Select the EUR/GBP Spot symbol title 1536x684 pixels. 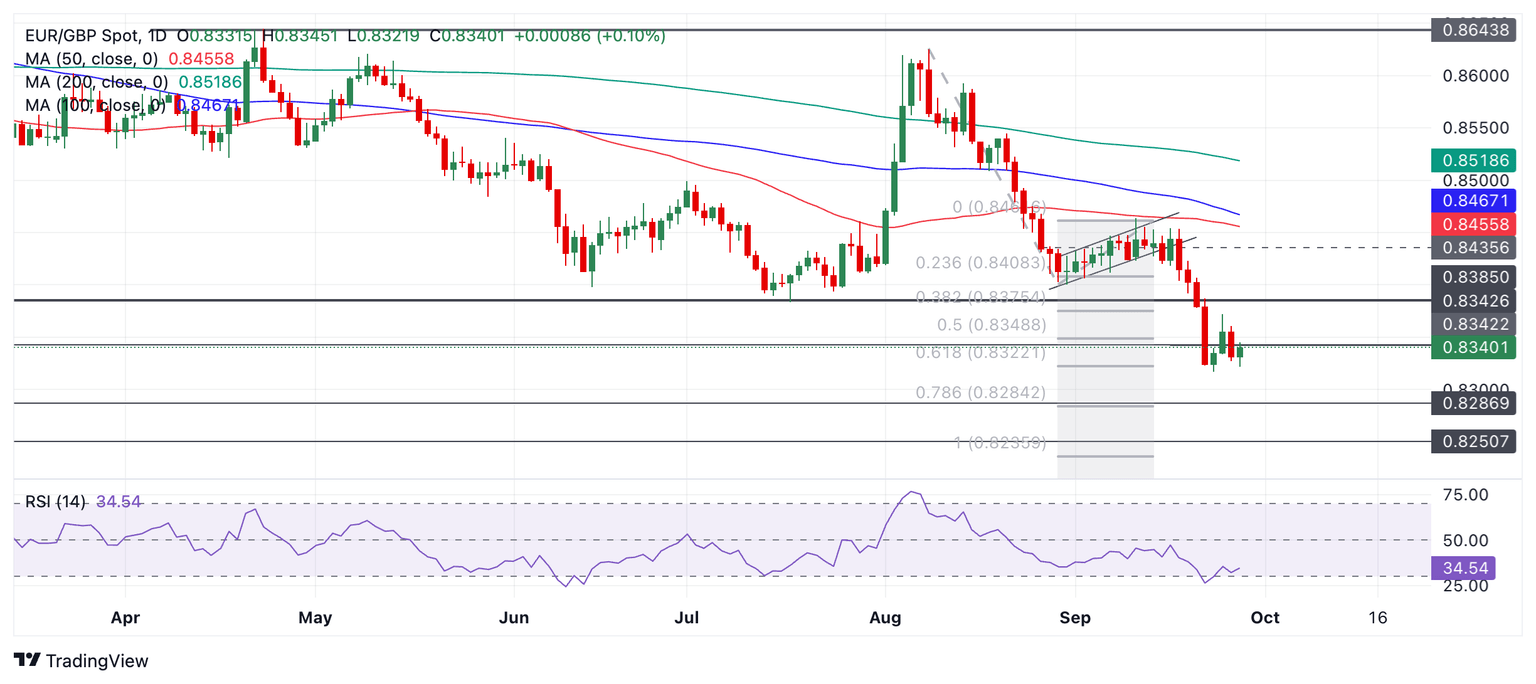coord(84,36)
